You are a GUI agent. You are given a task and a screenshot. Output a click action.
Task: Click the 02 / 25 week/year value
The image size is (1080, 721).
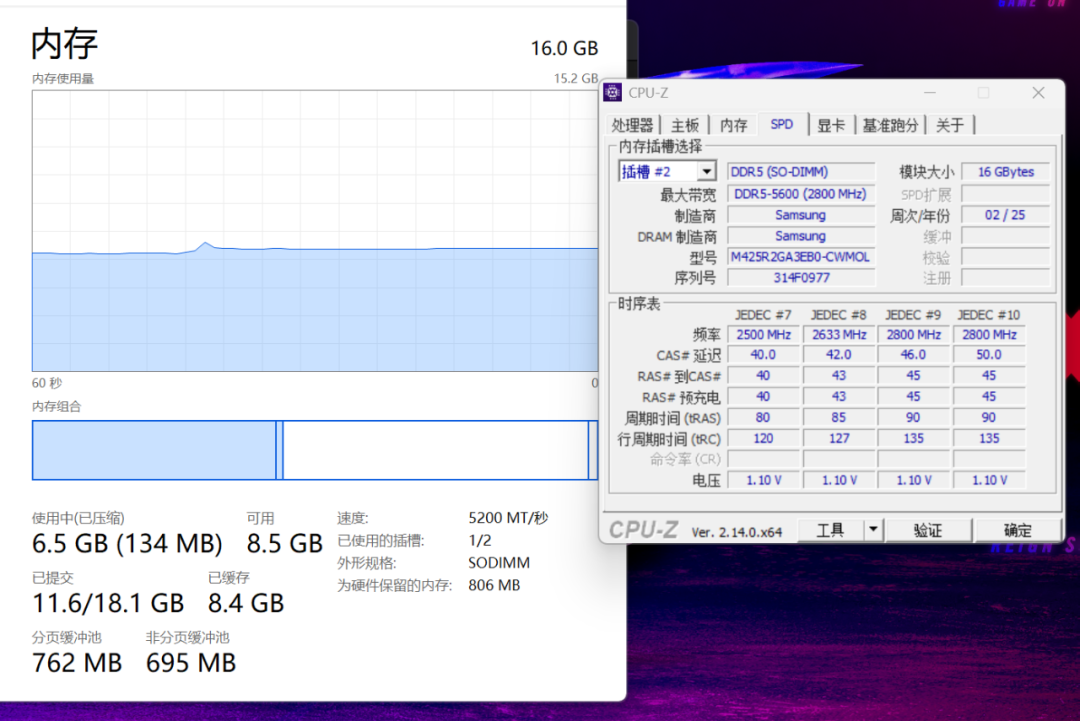[1006, 215]
